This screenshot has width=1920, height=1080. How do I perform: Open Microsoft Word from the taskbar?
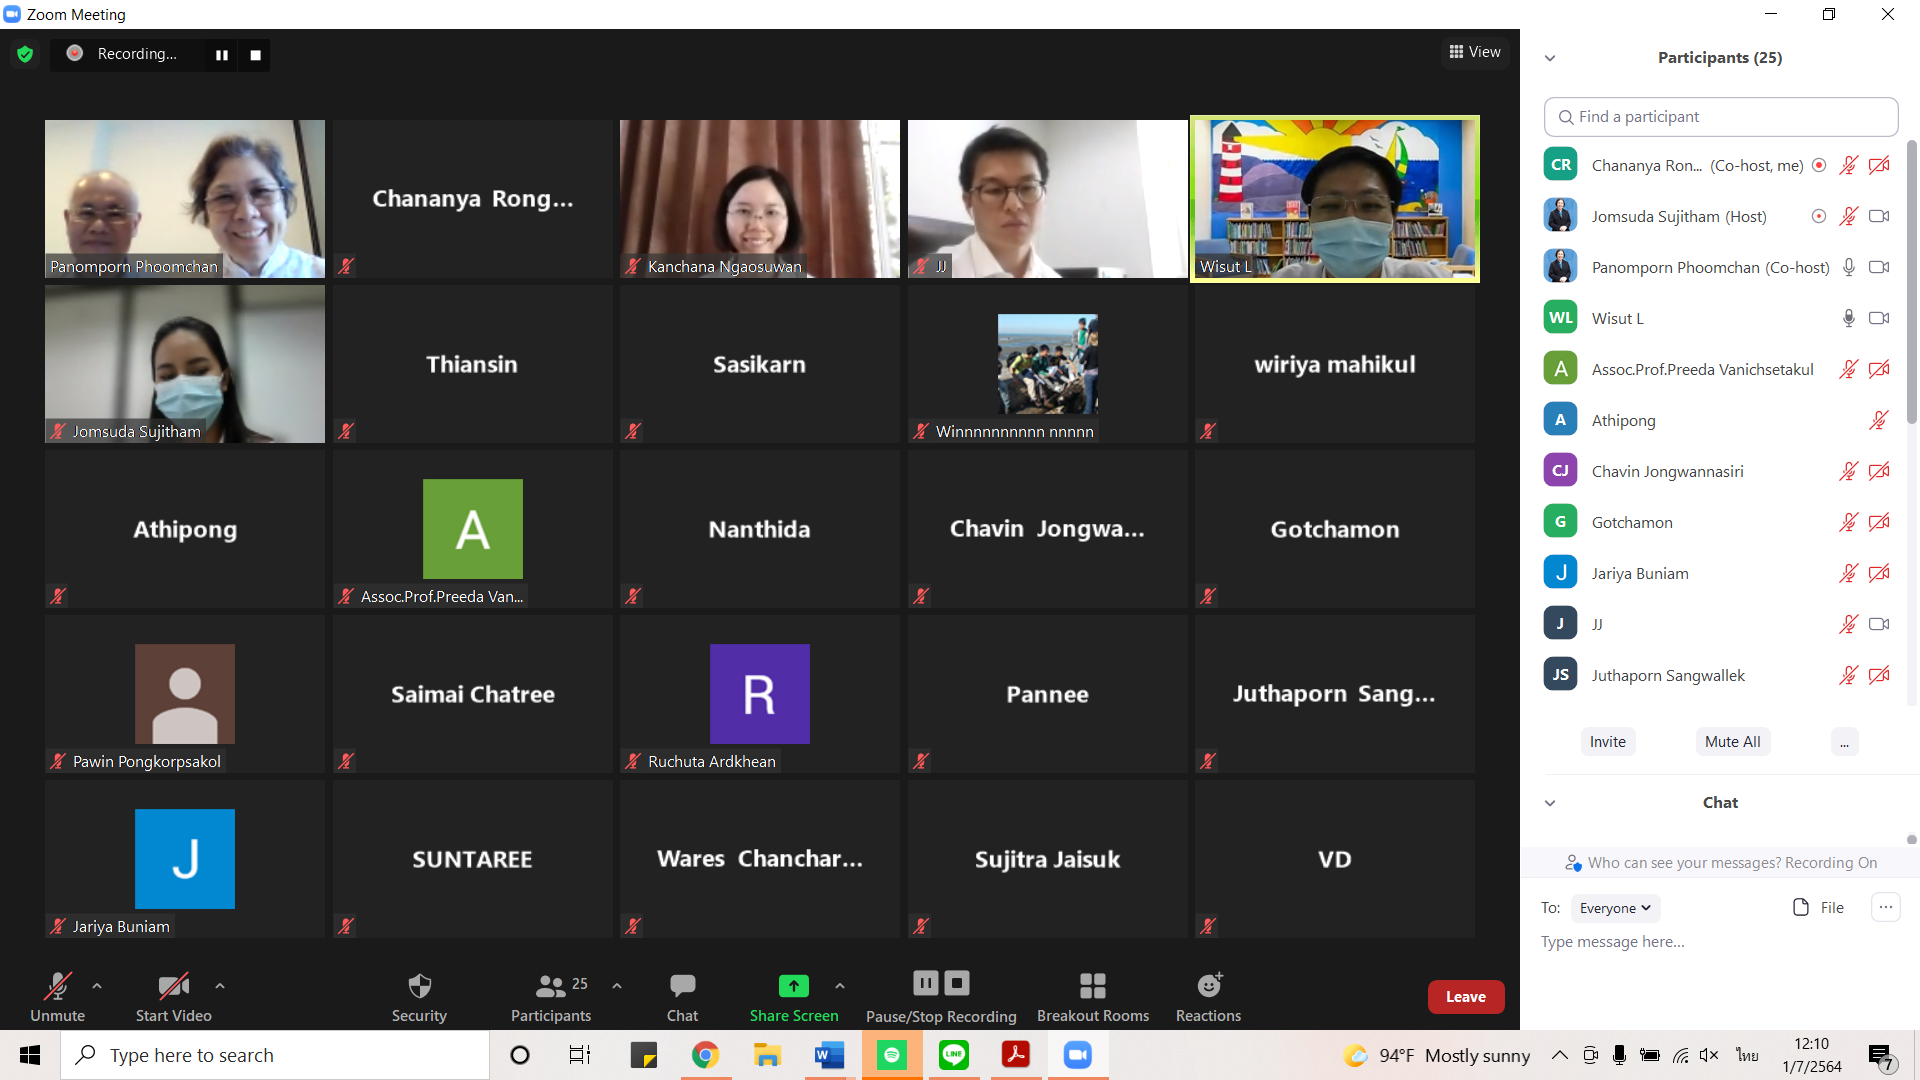(829, 1055)
